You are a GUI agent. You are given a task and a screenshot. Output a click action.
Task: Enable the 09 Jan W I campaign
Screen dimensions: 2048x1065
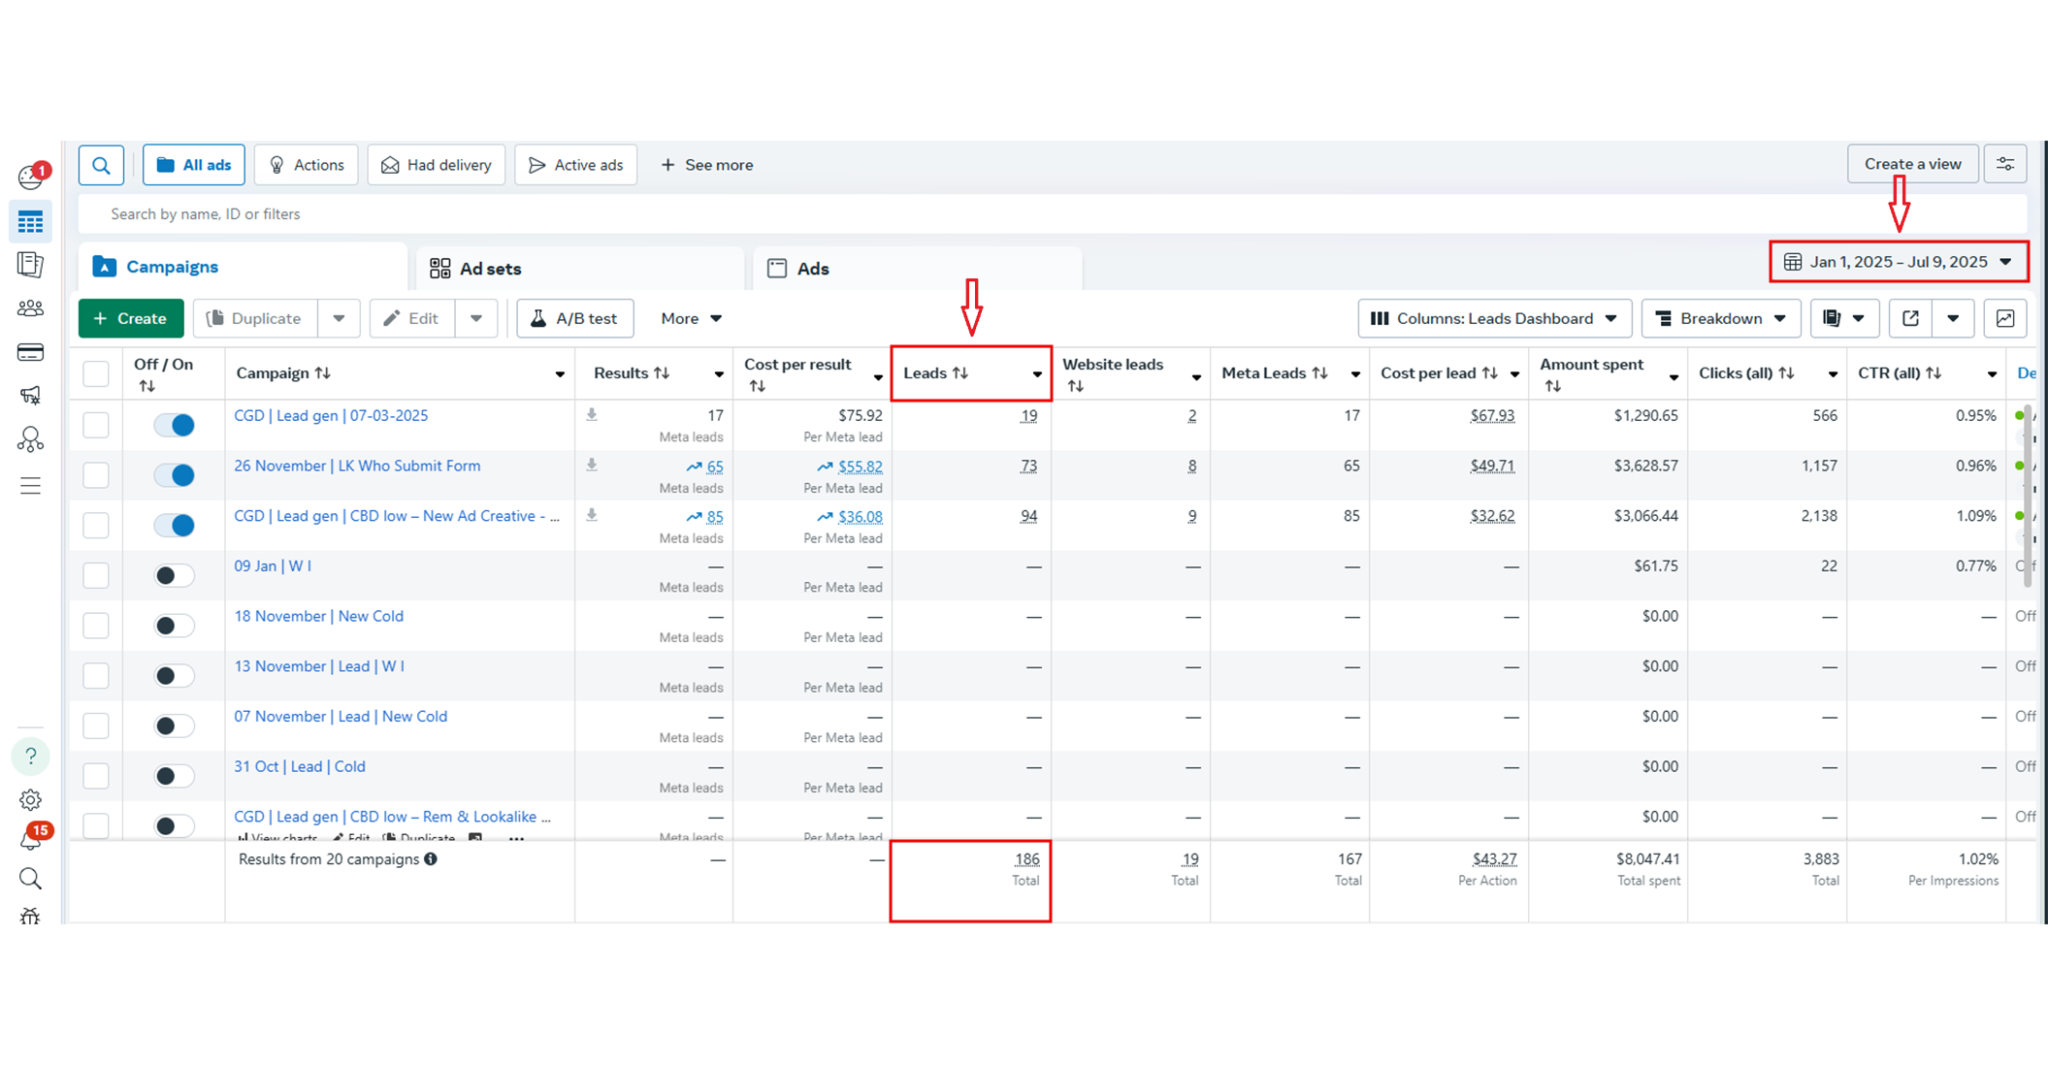(x=174, y=576)
